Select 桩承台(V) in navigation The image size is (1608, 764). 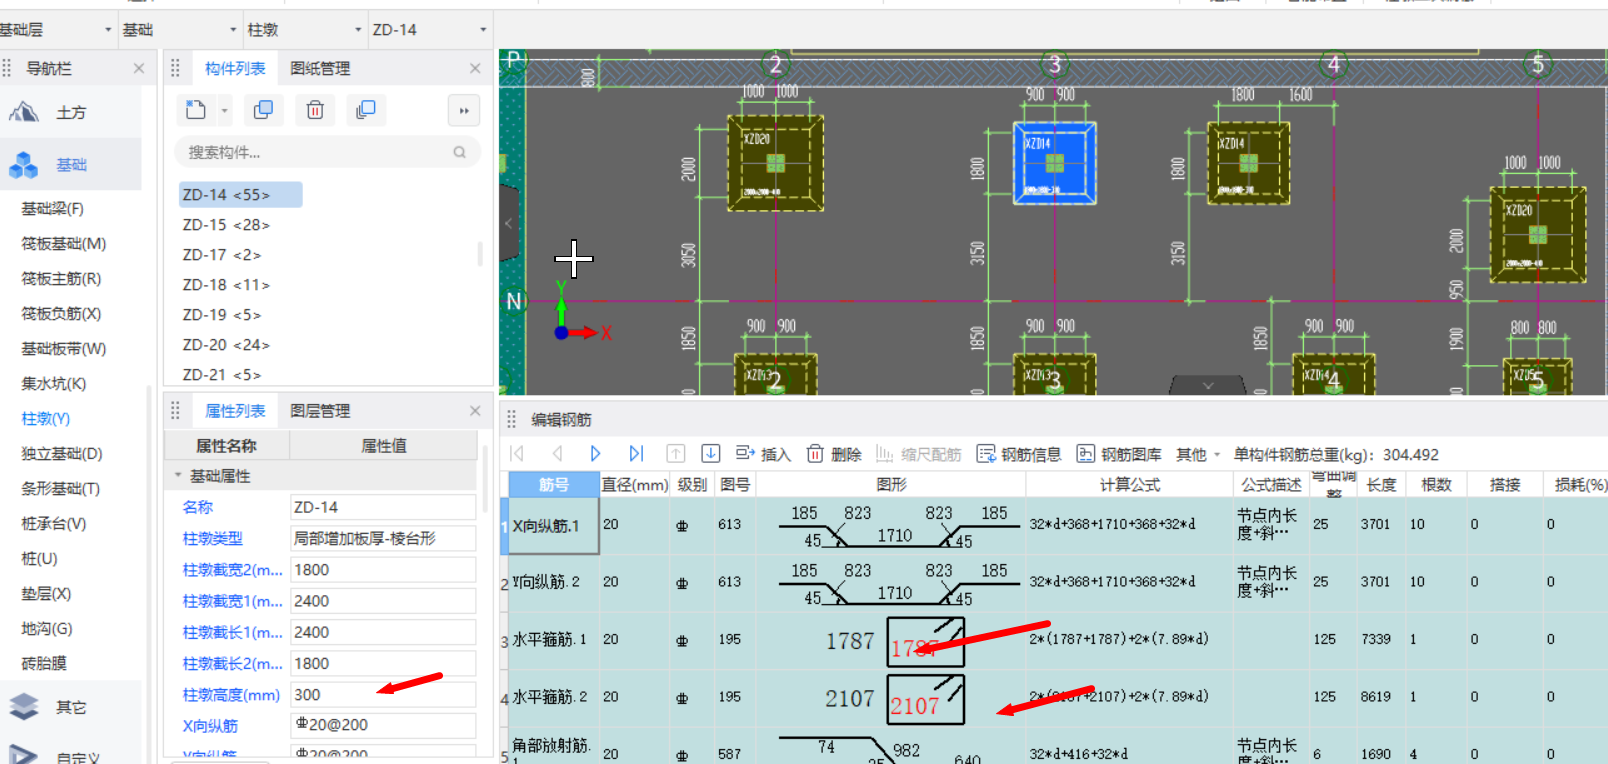[54, 523]
